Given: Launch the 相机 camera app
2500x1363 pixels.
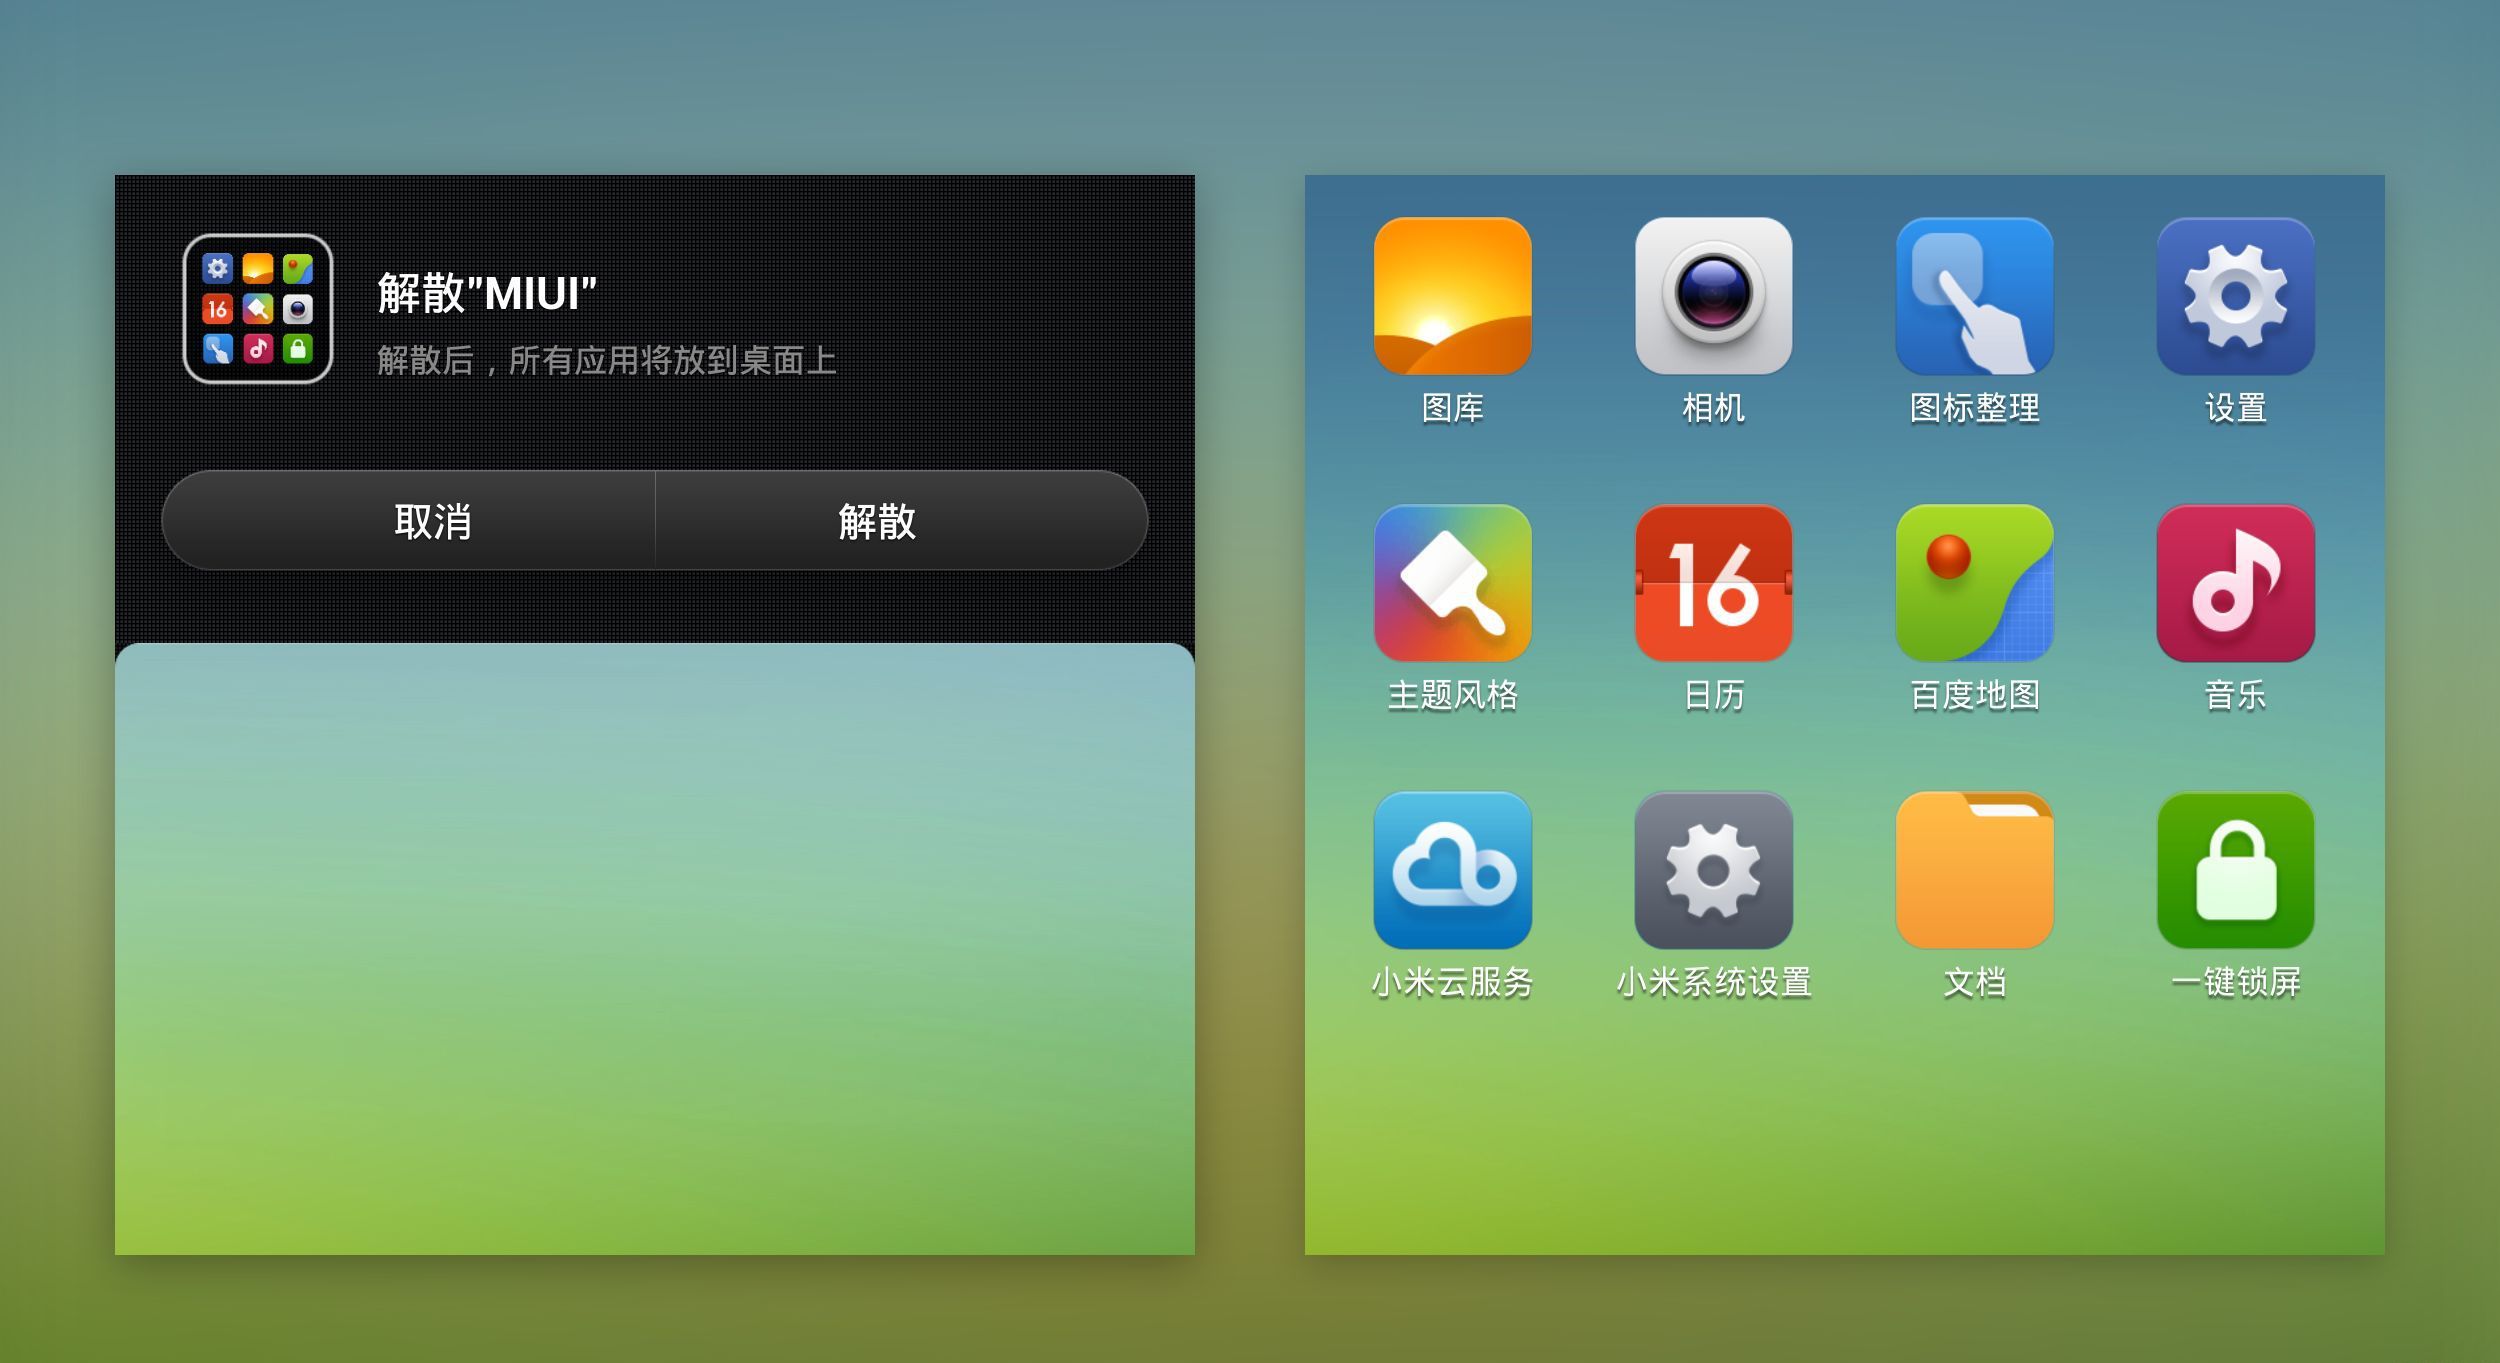Looking at the screenshot, I should click(x=1713, y=296).
